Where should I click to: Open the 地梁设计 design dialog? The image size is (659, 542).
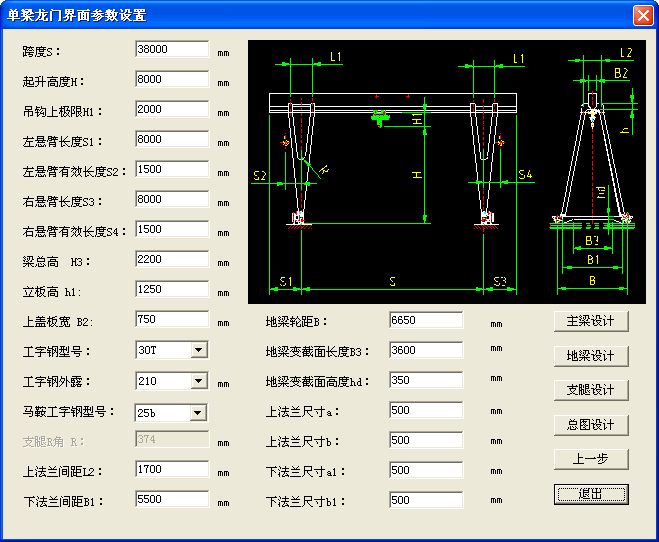click(590, 356)
